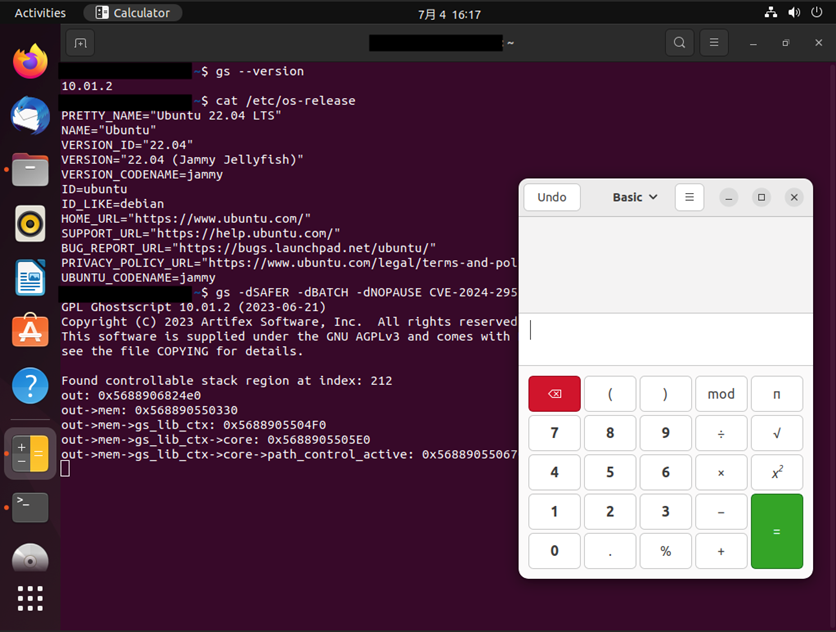836x632 pixels.
Task: Click the mod button
Action: coord(721,394)
